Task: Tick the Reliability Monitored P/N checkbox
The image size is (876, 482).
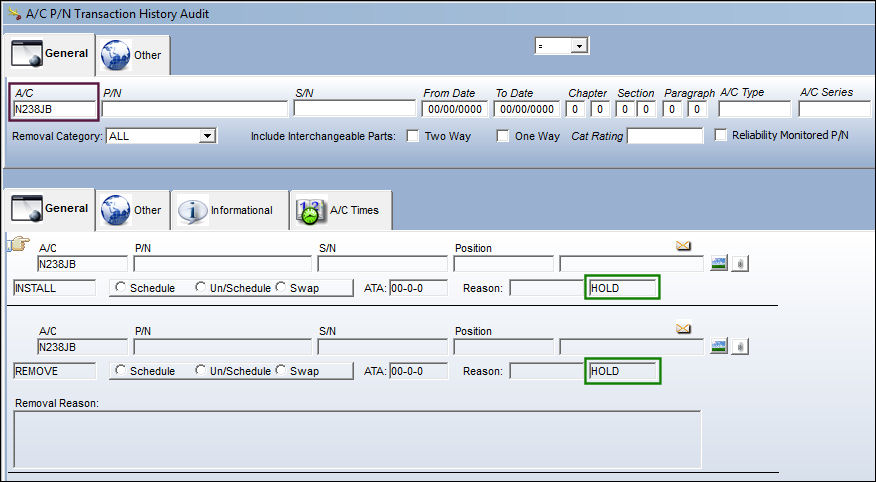Action: click(721, 135)
